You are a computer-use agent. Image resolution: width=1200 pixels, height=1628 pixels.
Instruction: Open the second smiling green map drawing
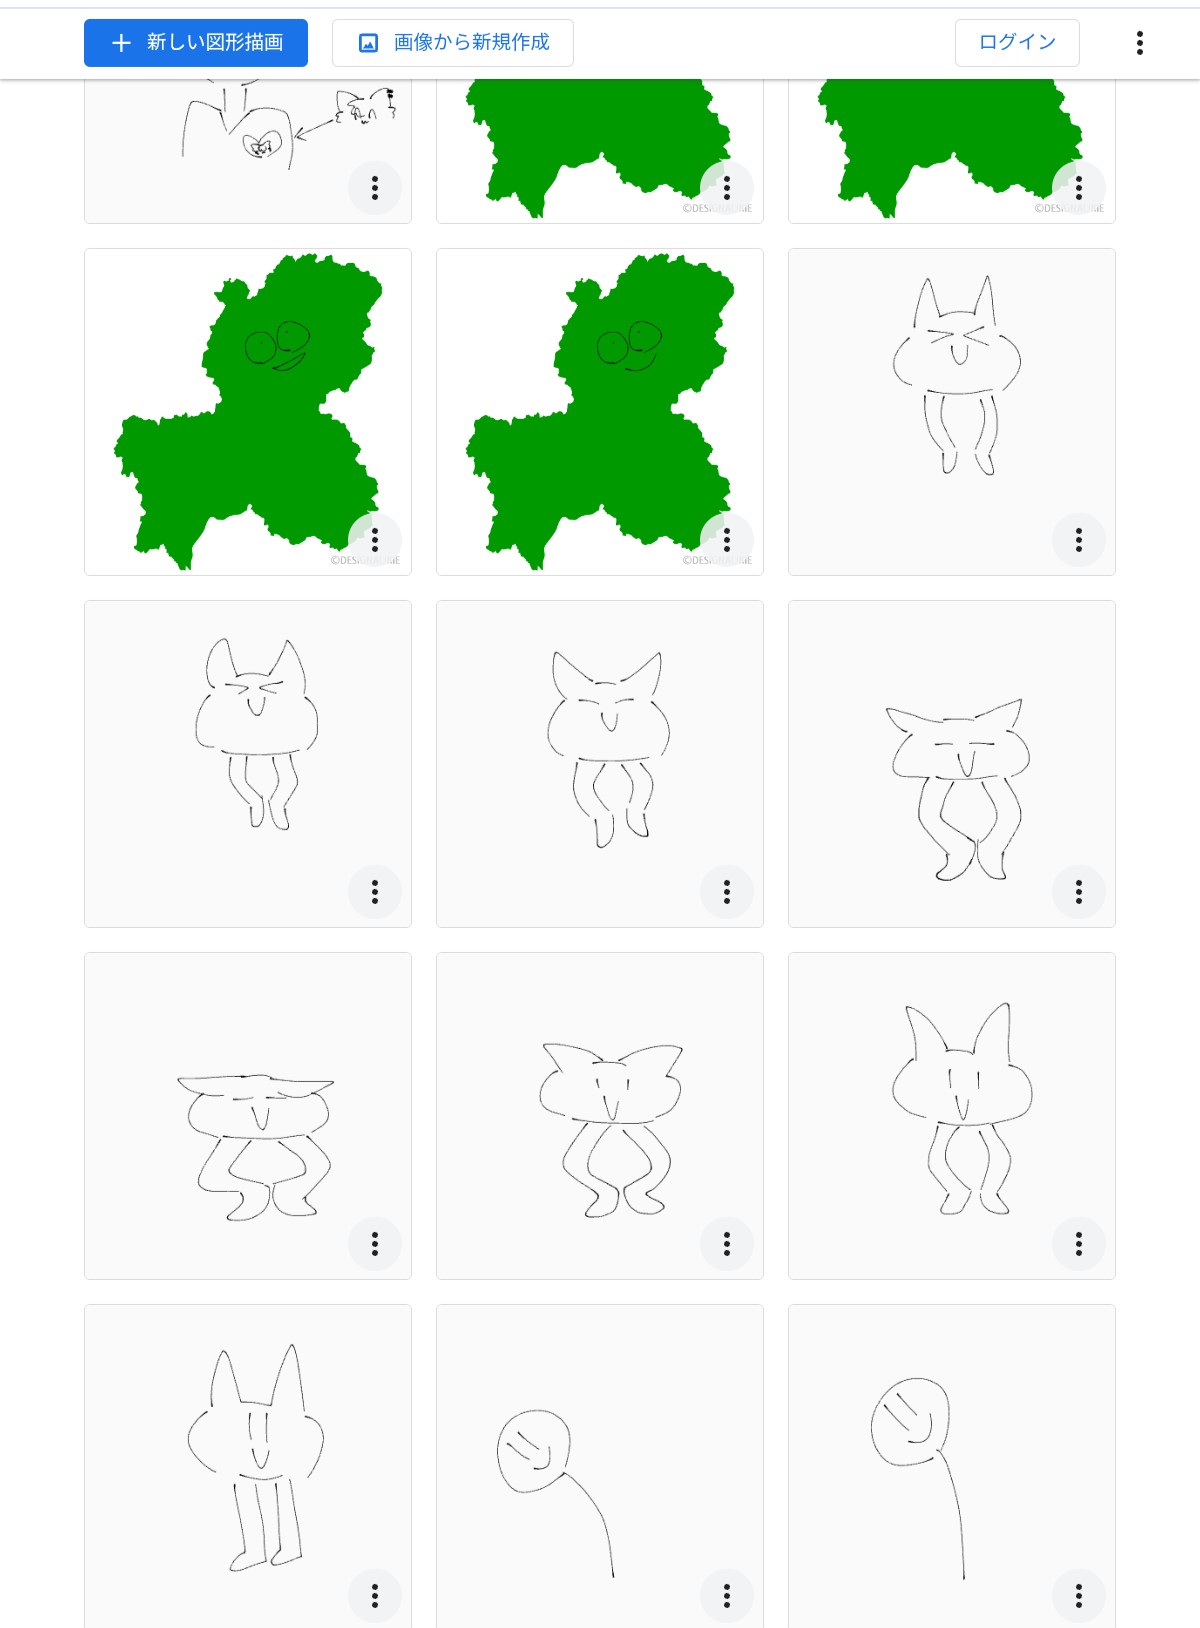tap(600, 412)
